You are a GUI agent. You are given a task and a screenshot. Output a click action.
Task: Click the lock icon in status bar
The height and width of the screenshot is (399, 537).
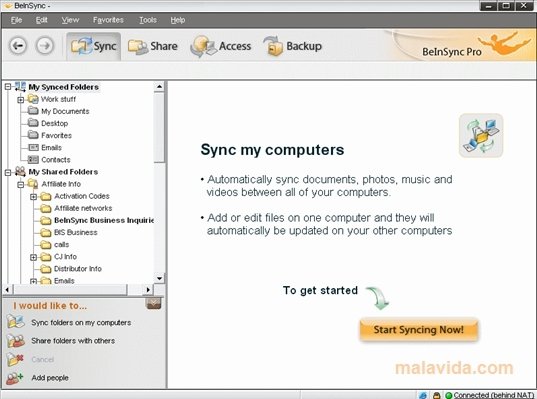click(436, 395)
